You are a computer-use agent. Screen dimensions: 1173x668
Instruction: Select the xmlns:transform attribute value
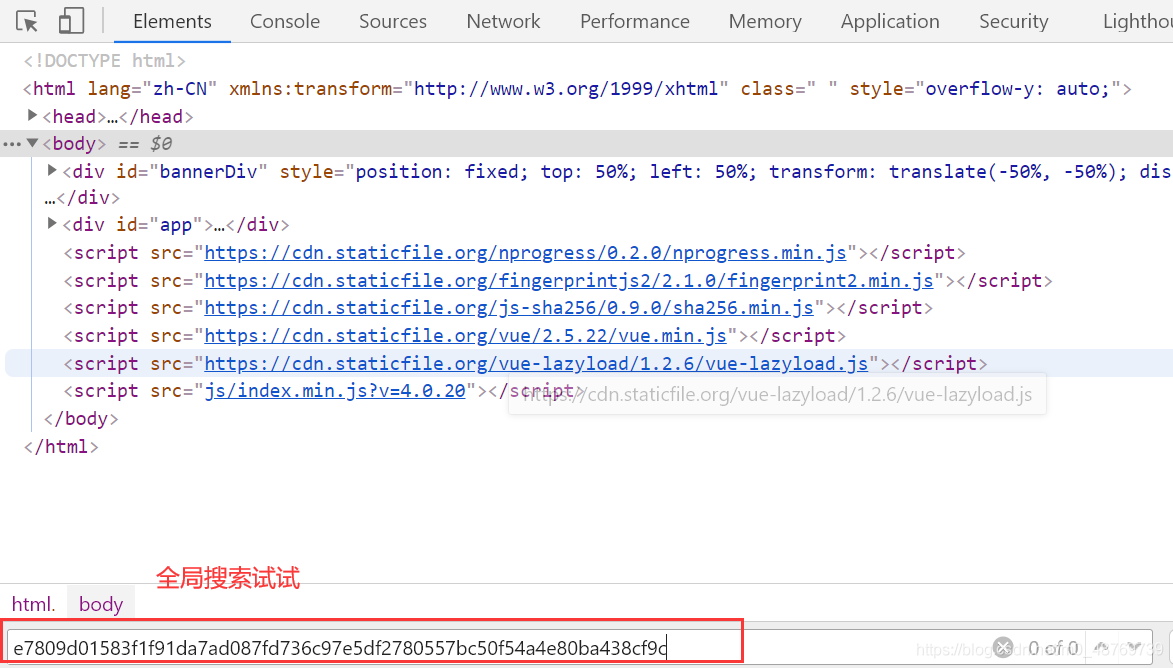click(566, 89)
